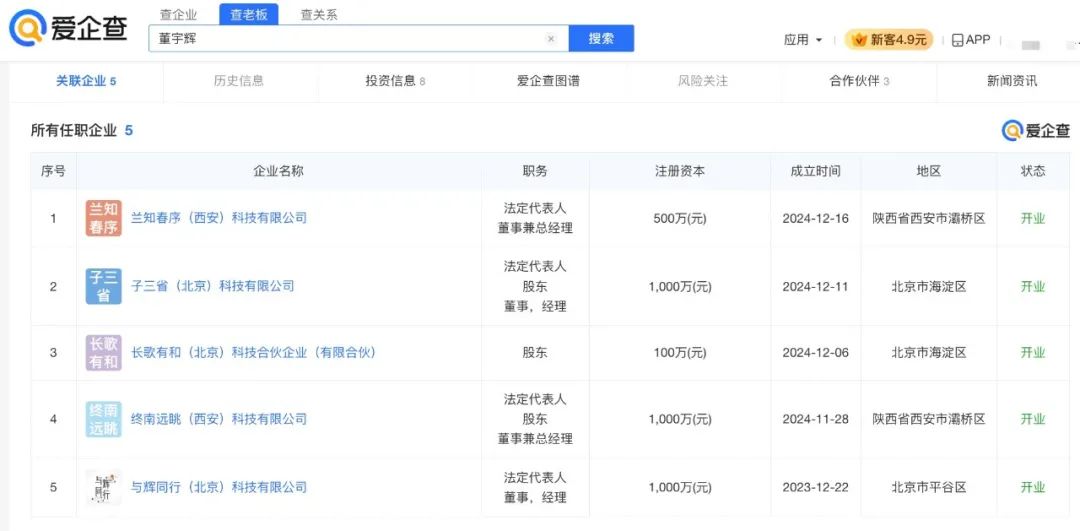Viewport: 1080px width, 531px height.
Task: Click the 企业名称 column header
Action: 278,171
